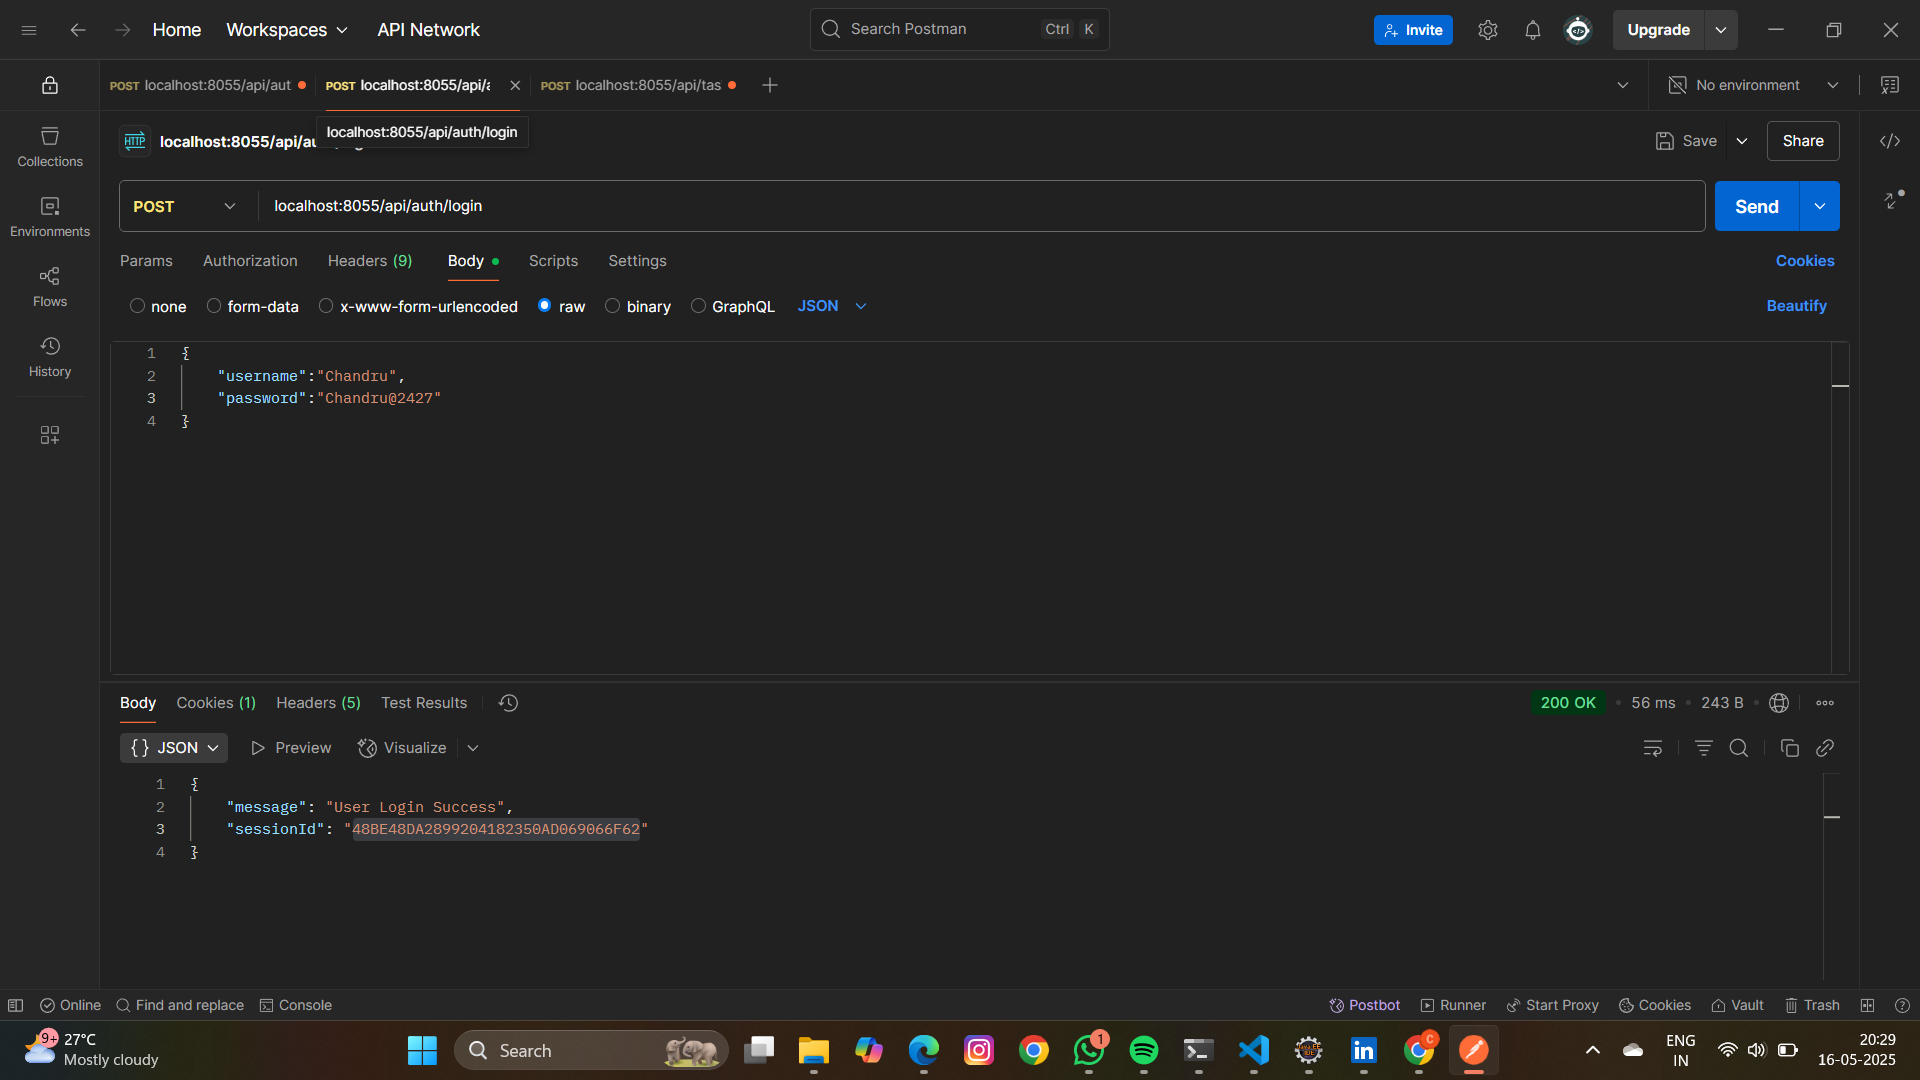Search the response with magnifier icon
Viewport: 1920px width, 1080px height.
point(1738,748)
